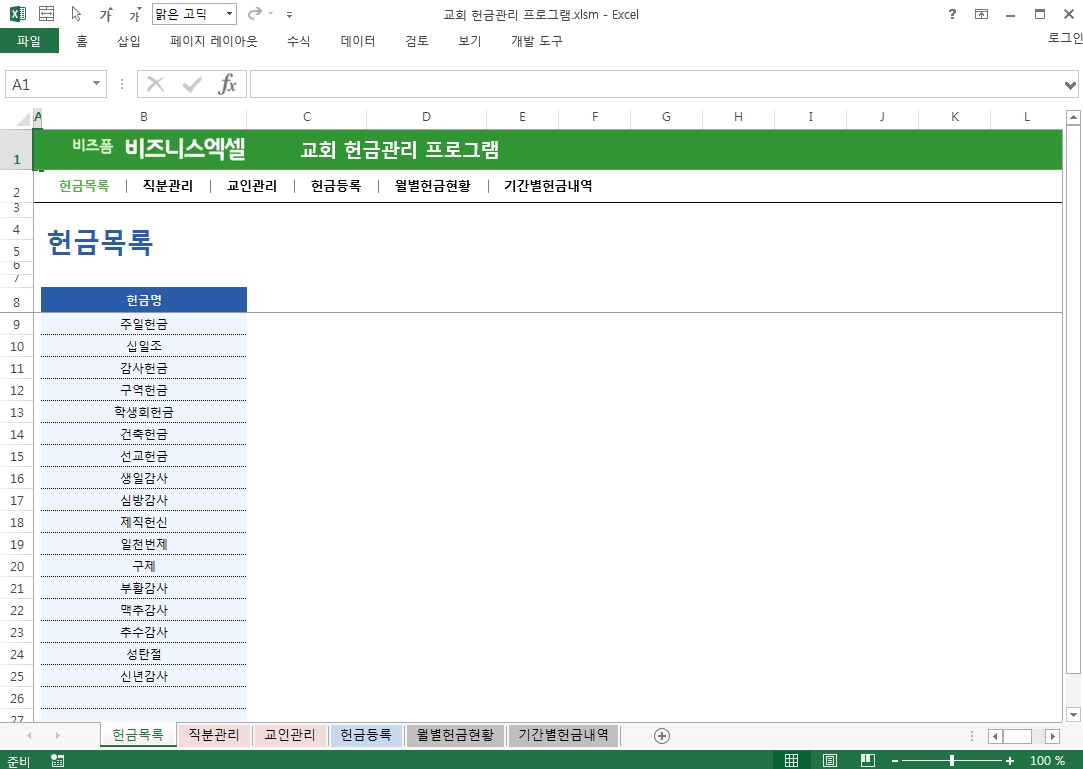The height and width of the screenshot is (769, 1083).
Task: Click the Excel application icon in title bar
Action: coord(18,14)
